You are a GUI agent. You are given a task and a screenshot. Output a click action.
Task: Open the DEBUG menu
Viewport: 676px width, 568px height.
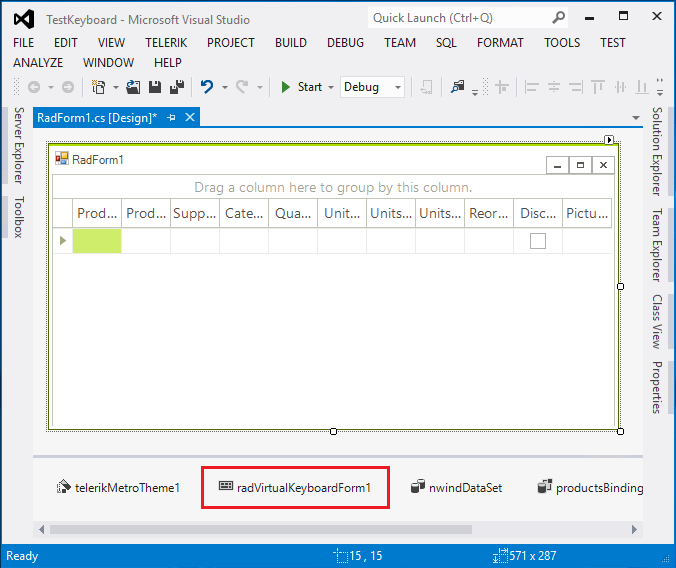tap(345, 43)
